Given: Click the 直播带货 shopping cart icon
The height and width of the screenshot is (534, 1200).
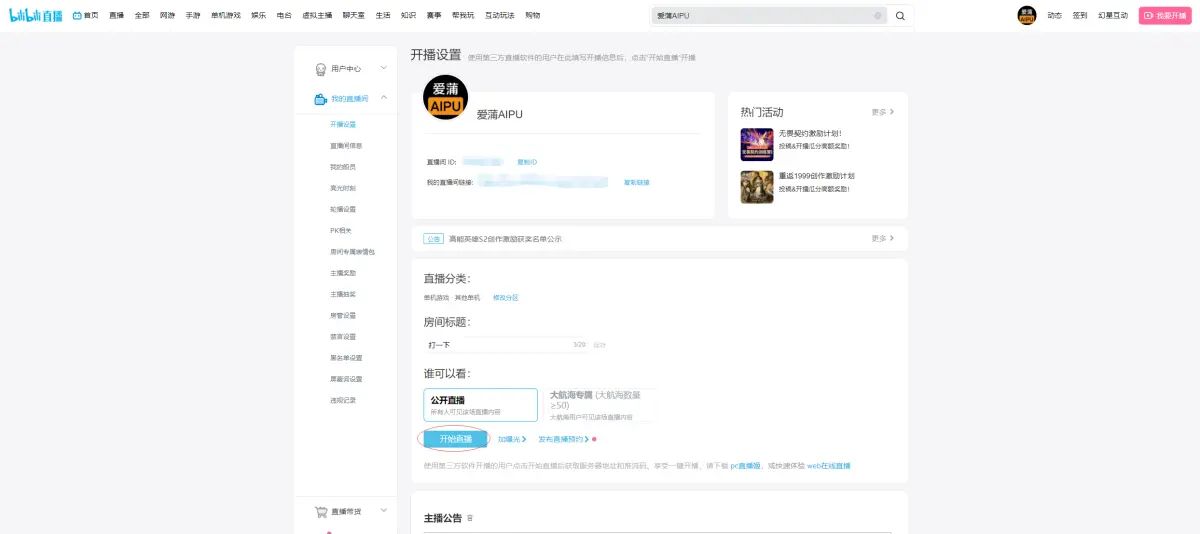Looking at the screenshot, I should coord(321,511).
